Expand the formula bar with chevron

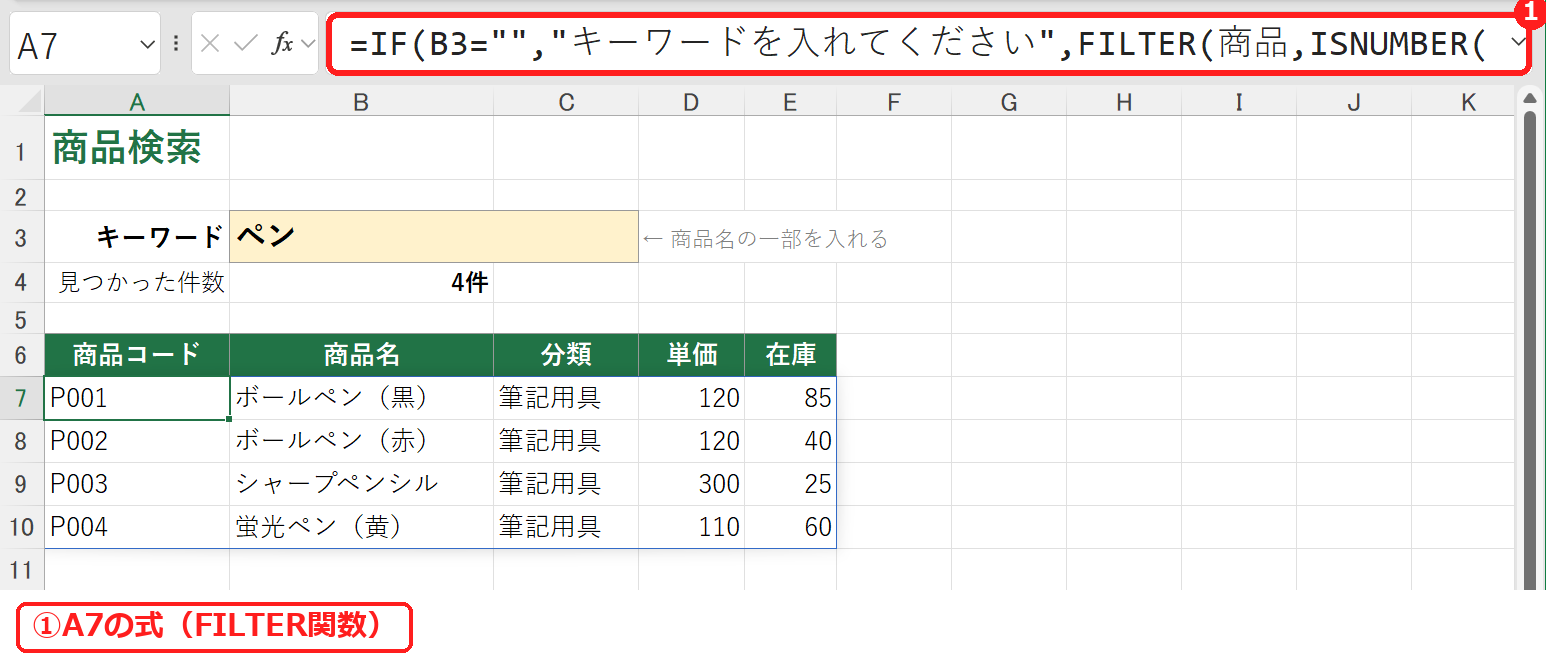coord(1518,43)
